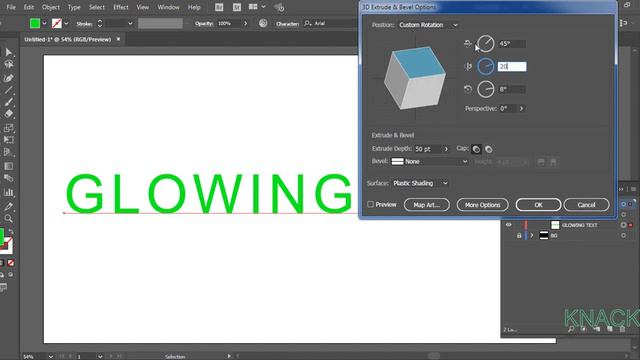Click target circle of GLOWING TEXT layer
640x360 pixels.
[623, 225]
